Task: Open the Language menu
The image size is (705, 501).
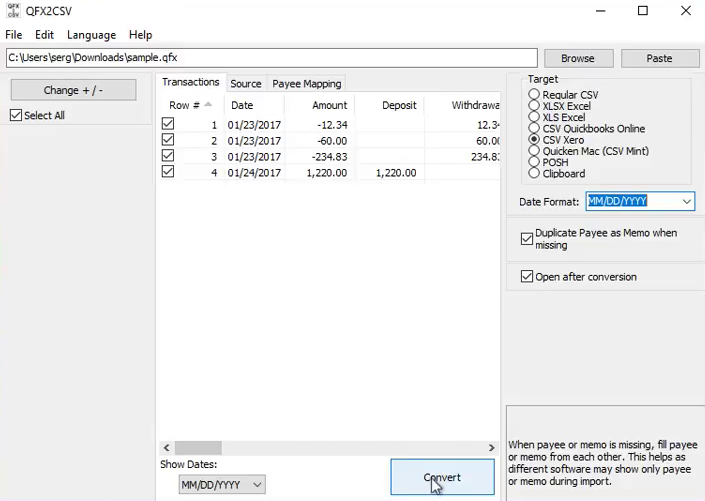Action: (x=91, y=35)
